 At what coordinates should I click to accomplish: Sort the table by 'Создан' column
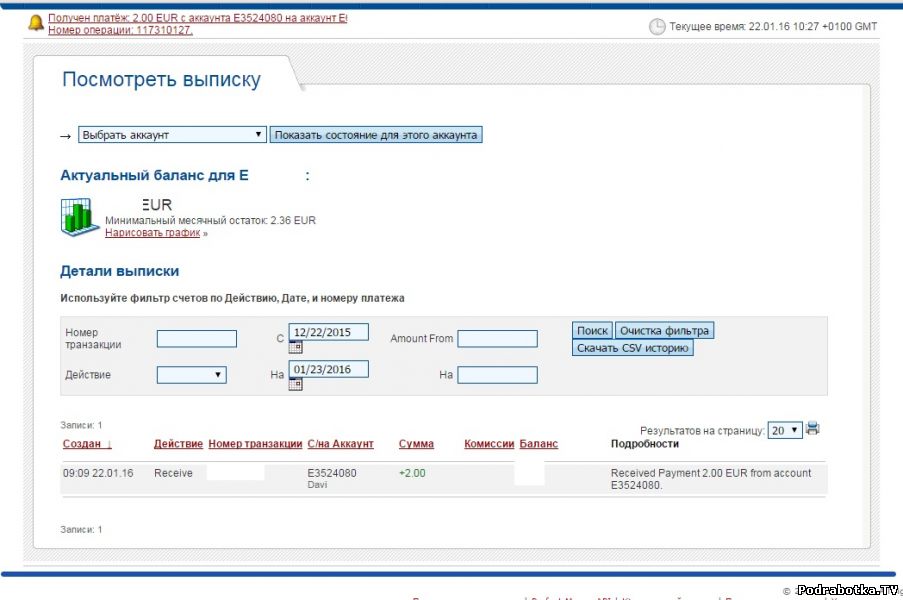pyautogui.click(x=87, y=444)
